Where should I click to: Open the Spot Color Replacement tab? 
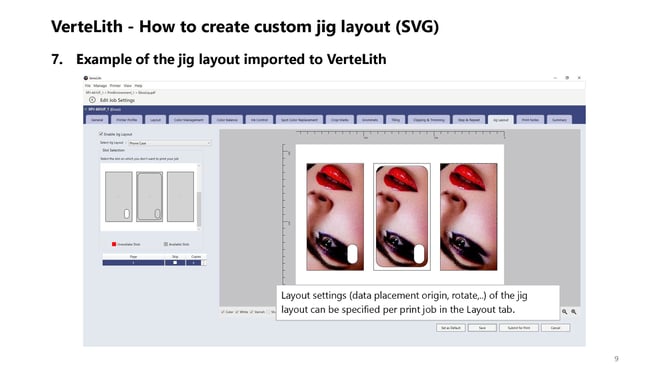coord(299,120)
